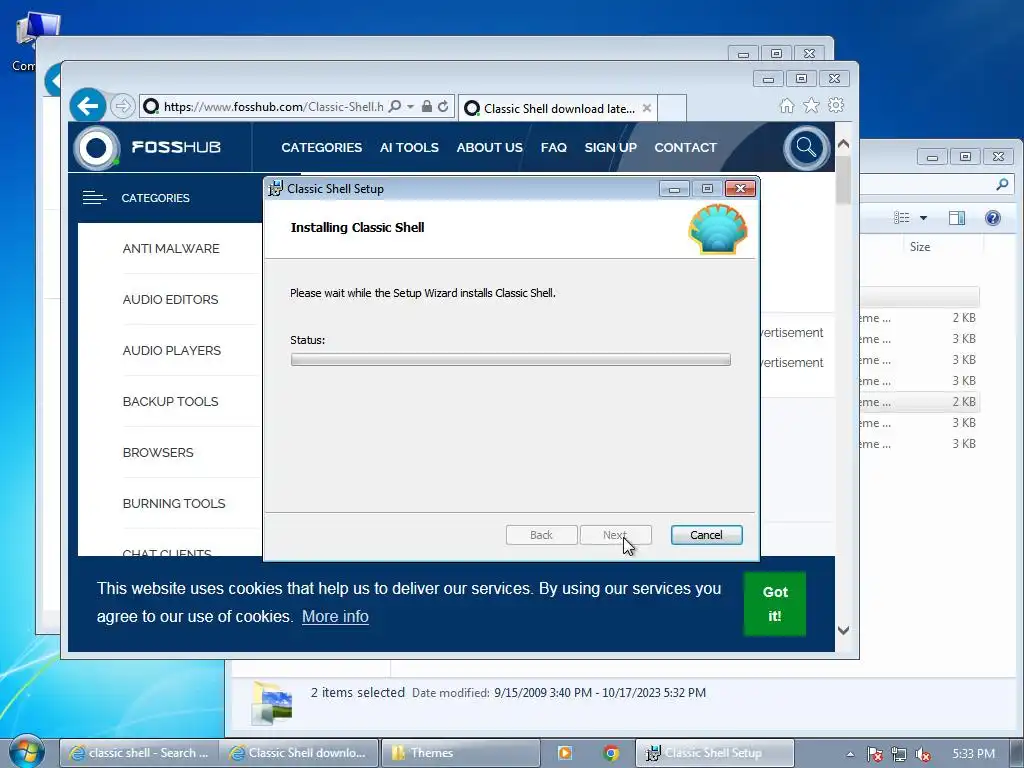Click the Explorer change view icon
The width and height of the screenshot is (1024, 768).
[x=901, y=217]
